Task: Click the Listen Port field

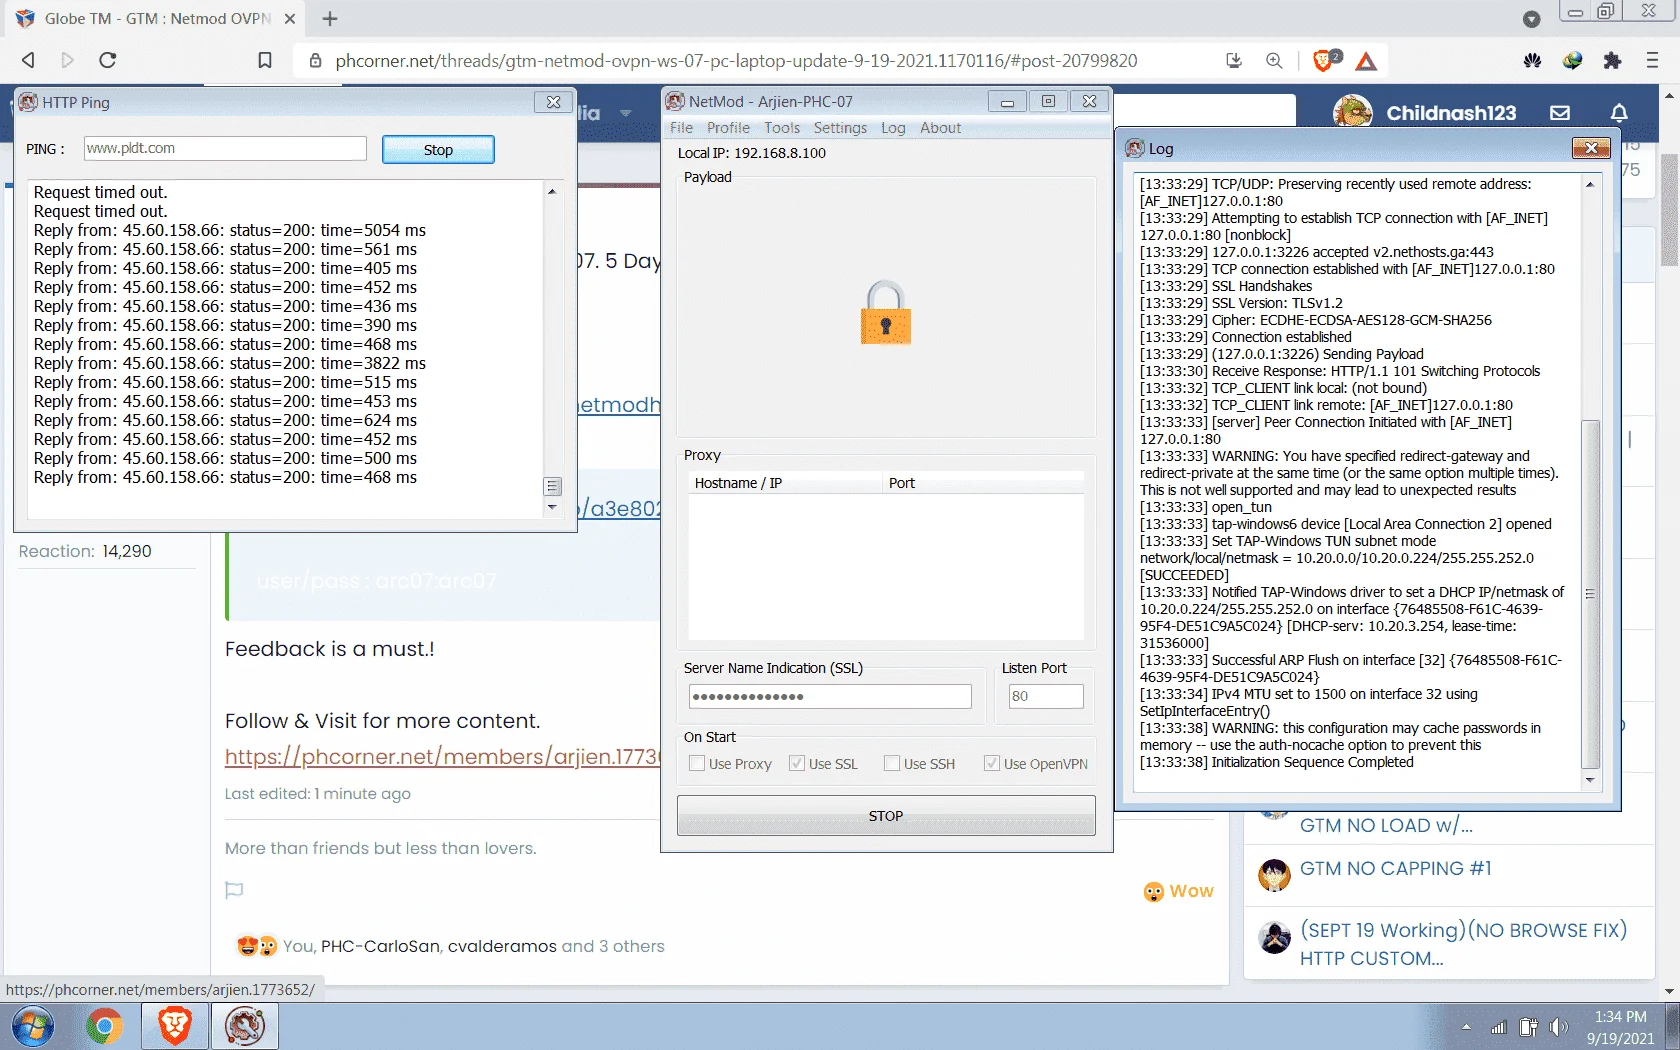Action: point(1046,696)
